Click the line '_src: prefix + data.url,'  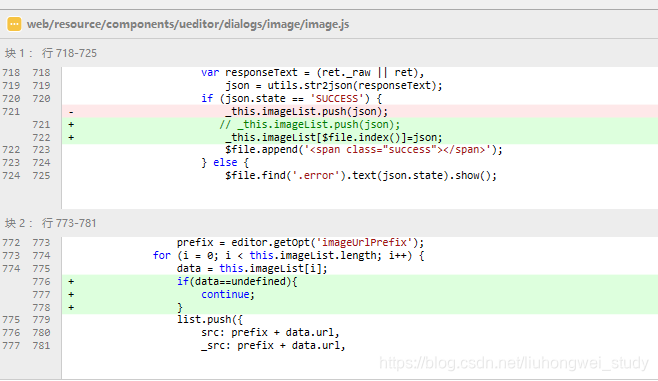pos(273,346)
